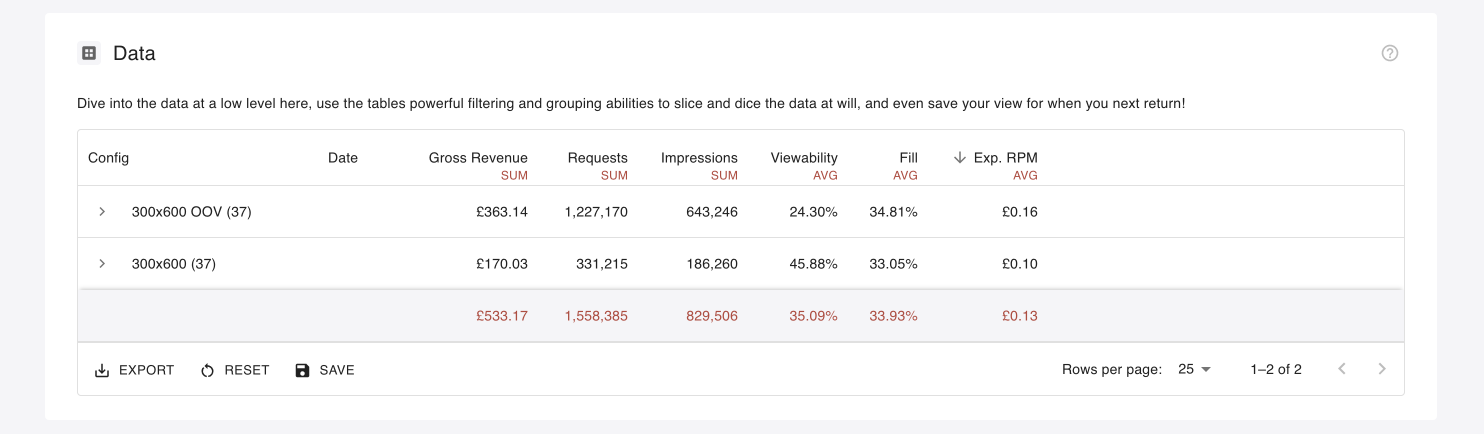
Task: Open the Rows per page dropdown
Action: [x=1194, y=369]
